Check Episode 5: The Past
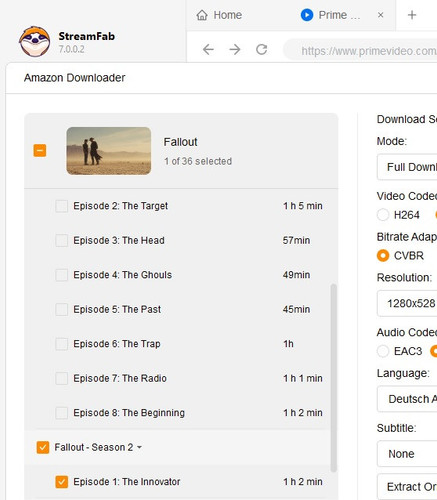Image resolution: width=437 pixels, height=500 pixels. [62, 309]
